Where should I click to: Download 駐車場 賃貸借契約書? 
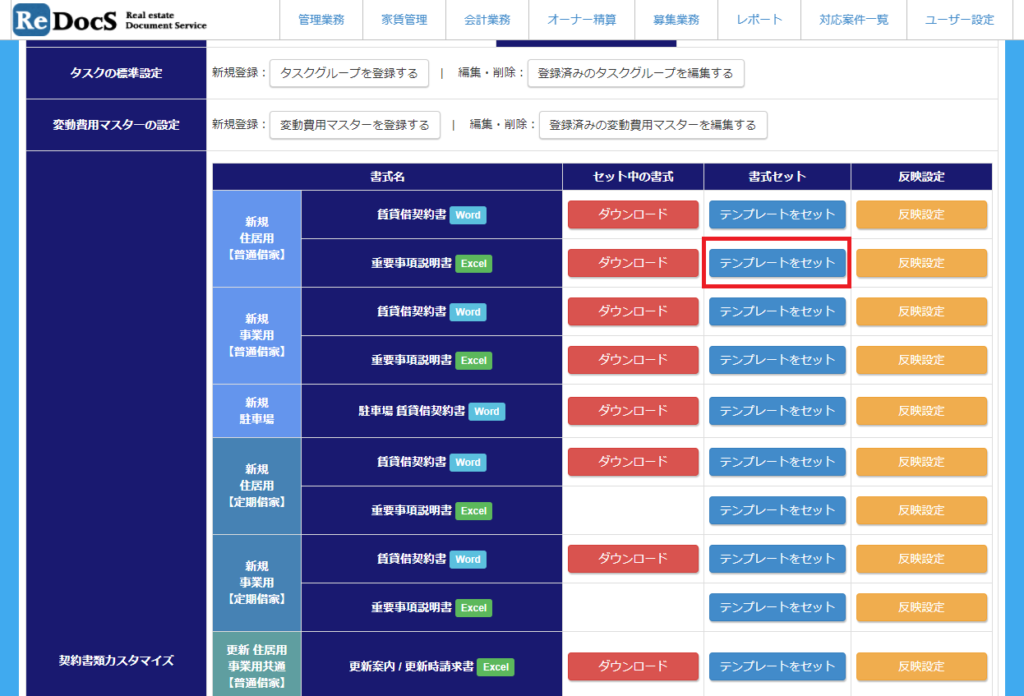pyautogui.click(x=633, y=411)
